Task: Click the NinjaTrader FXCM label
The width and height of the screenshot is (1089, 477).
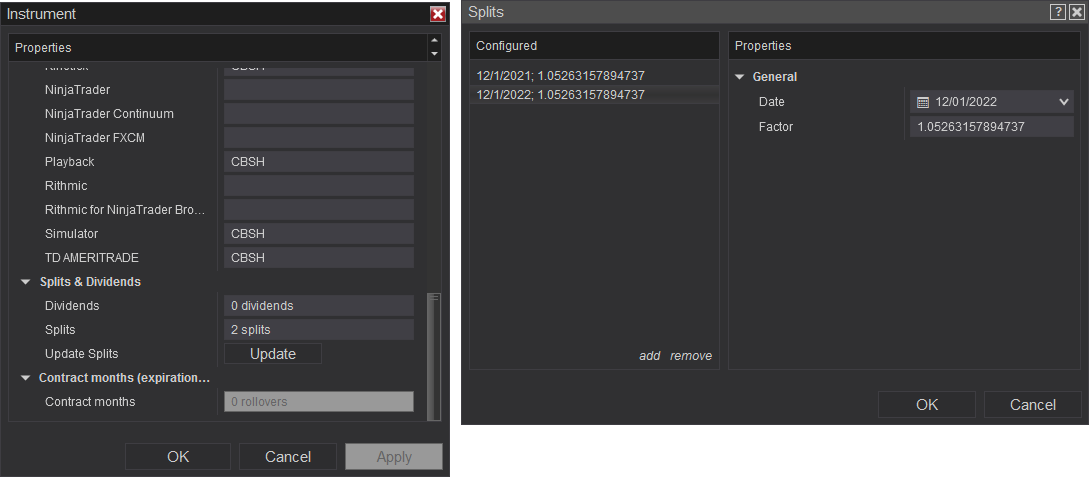Action: click(x=95, y=137)
